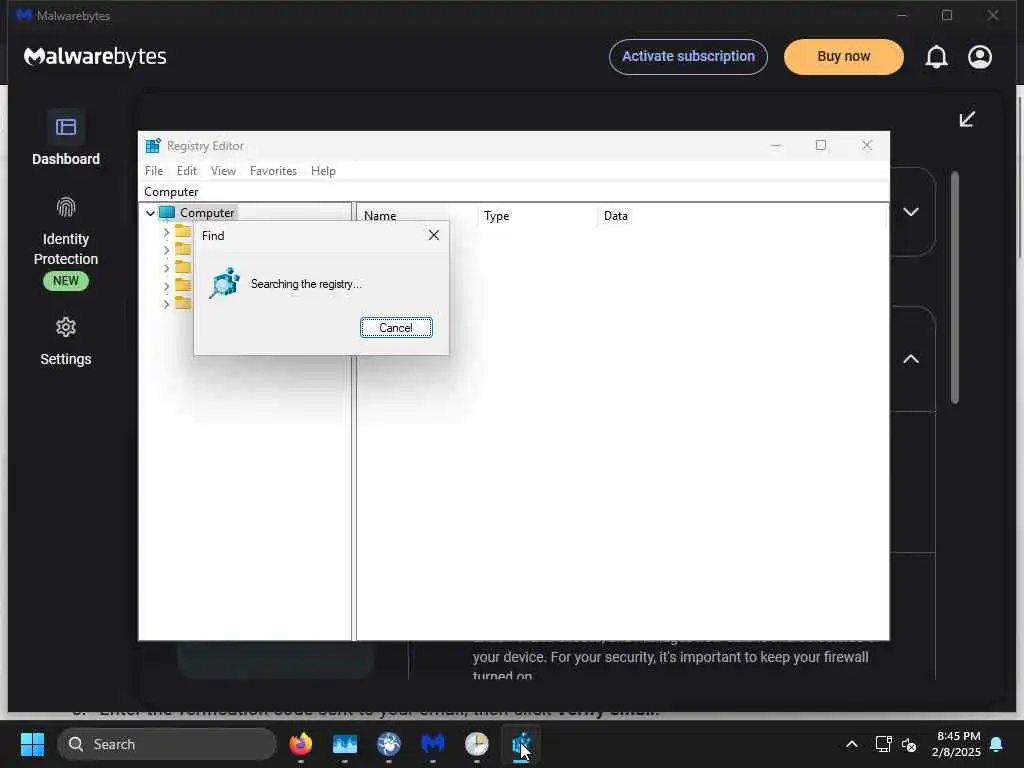The width and height of the screenshot is (1024, 768).
Task: Open the Windows Start menu
Action: tap(32, 744)
